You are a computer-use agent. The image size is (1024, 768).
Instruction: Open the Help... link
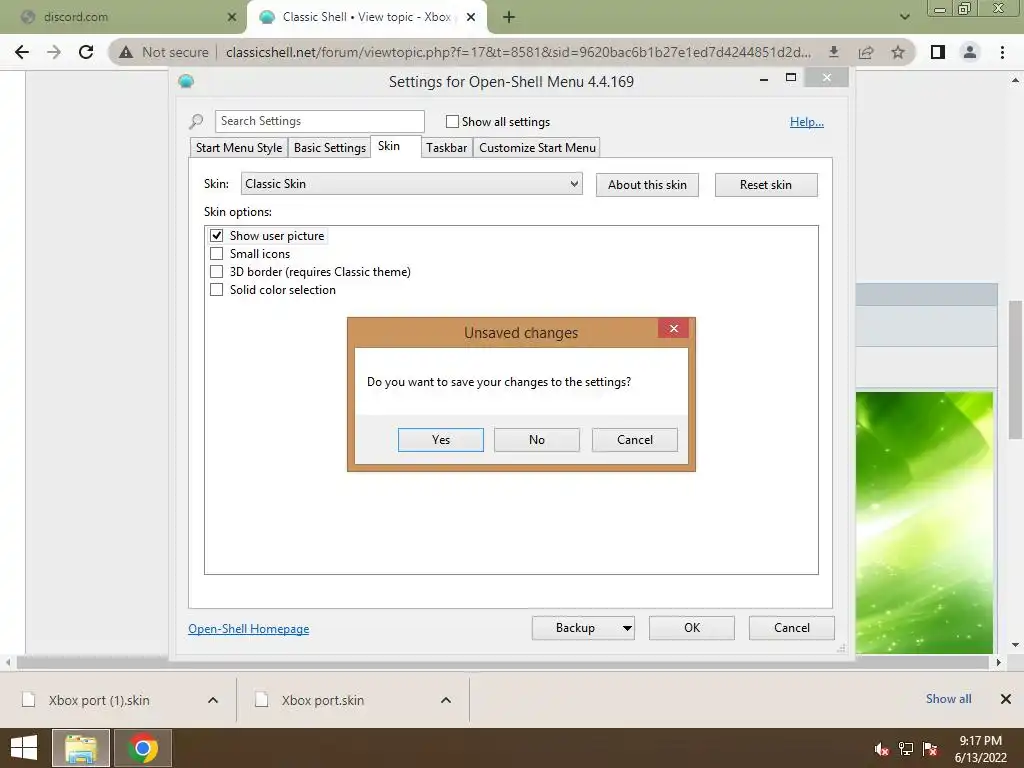(807, 122)
